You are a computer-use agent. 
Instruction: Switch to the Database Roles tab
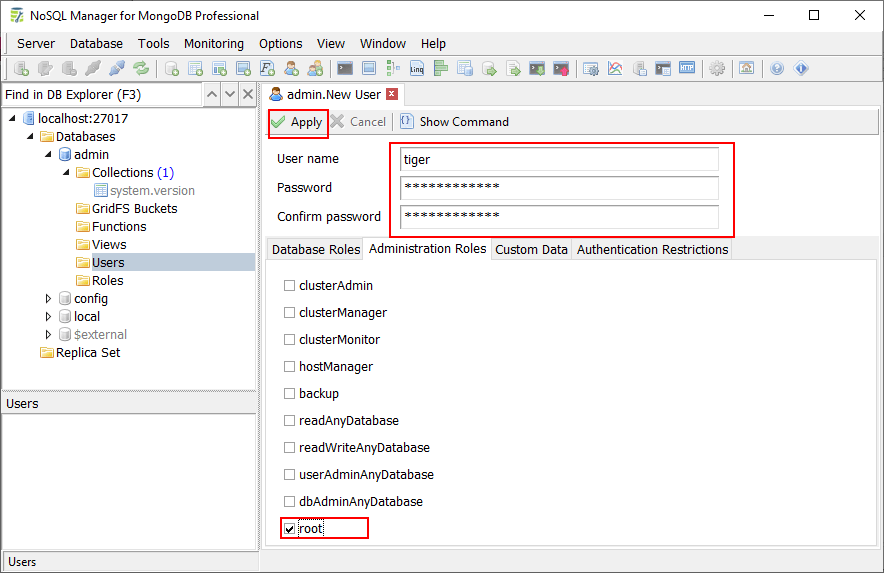click(x=316, y=250)
